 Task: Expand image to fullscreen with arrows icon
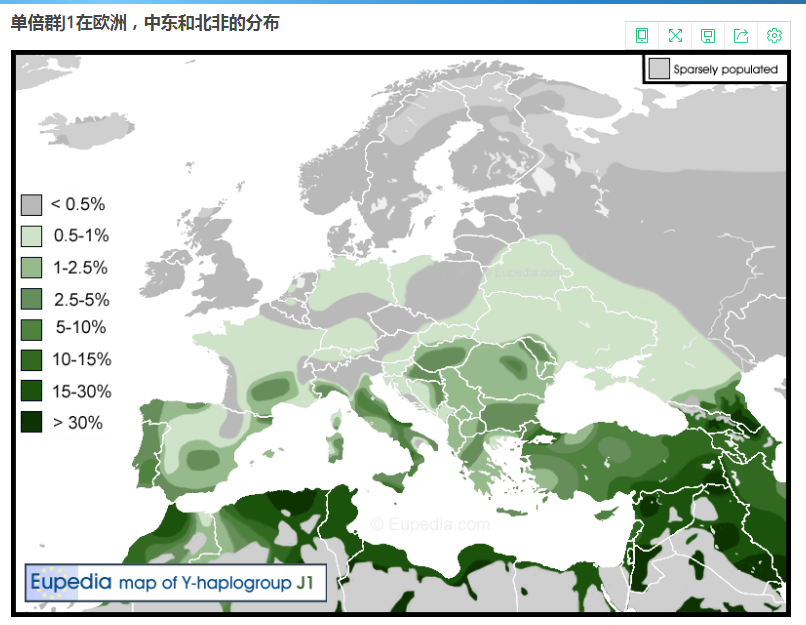(x=675, y=35)
